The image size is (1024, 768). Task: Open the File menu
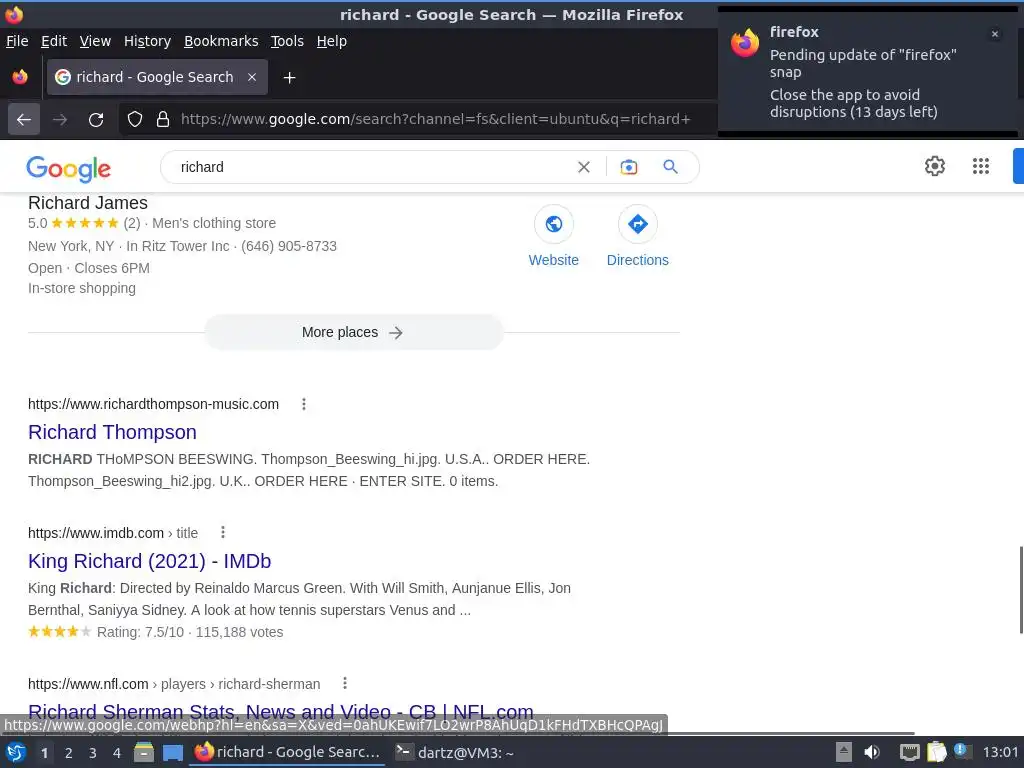(x=17, y=41)
